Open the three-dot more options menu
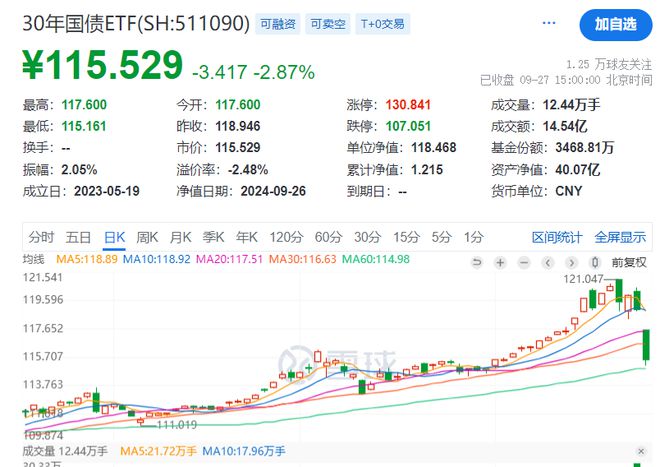The width and height of the screenshot is (660, 467). tap(549, 23)
